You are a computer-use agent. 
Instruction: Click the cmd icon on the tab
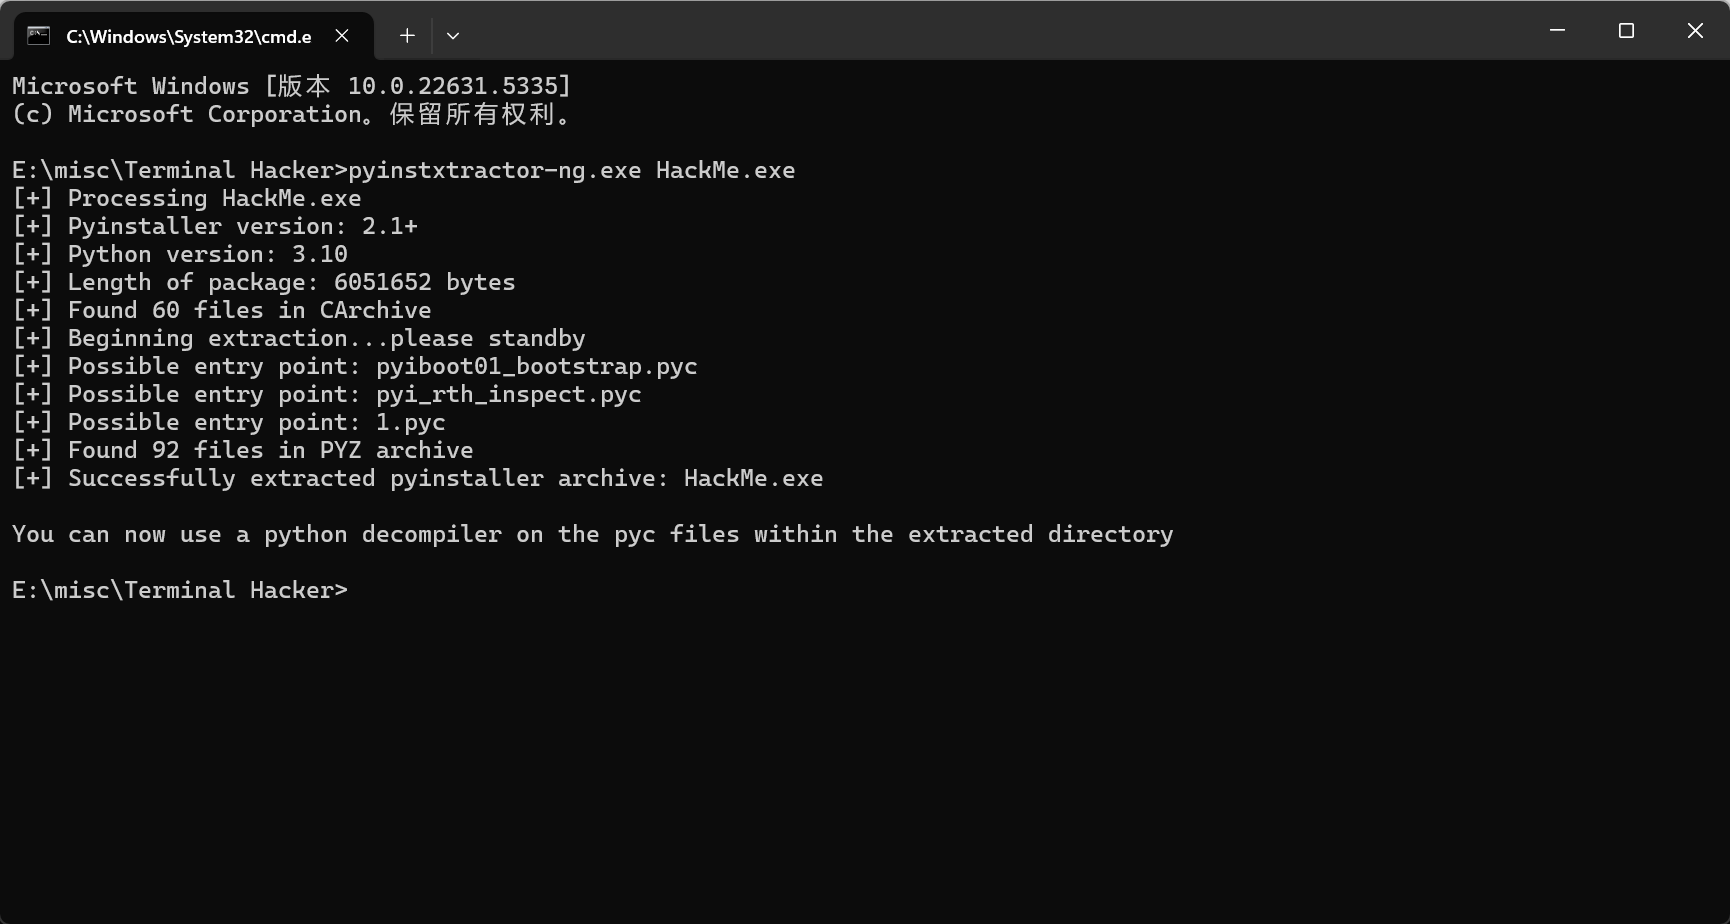(38, 36)
